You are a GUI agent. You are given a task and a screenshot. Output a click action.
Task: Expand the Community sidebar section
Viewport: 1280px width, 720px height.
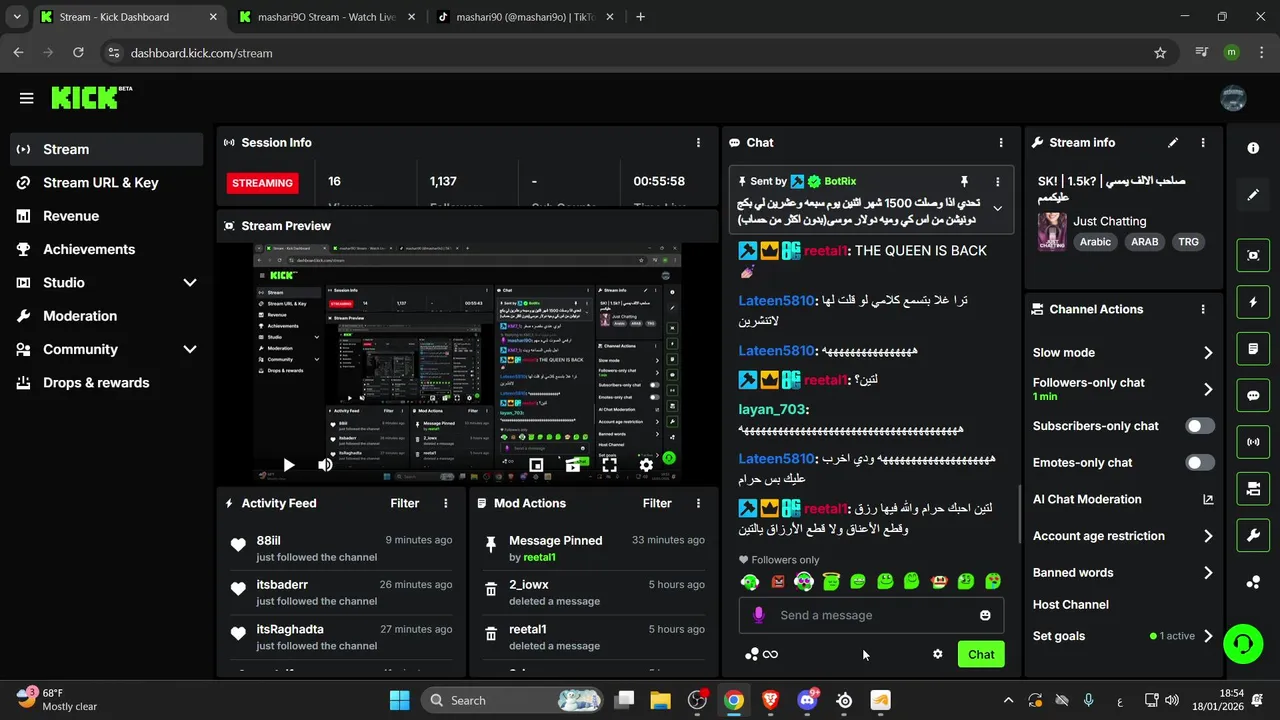click(190, 349)
